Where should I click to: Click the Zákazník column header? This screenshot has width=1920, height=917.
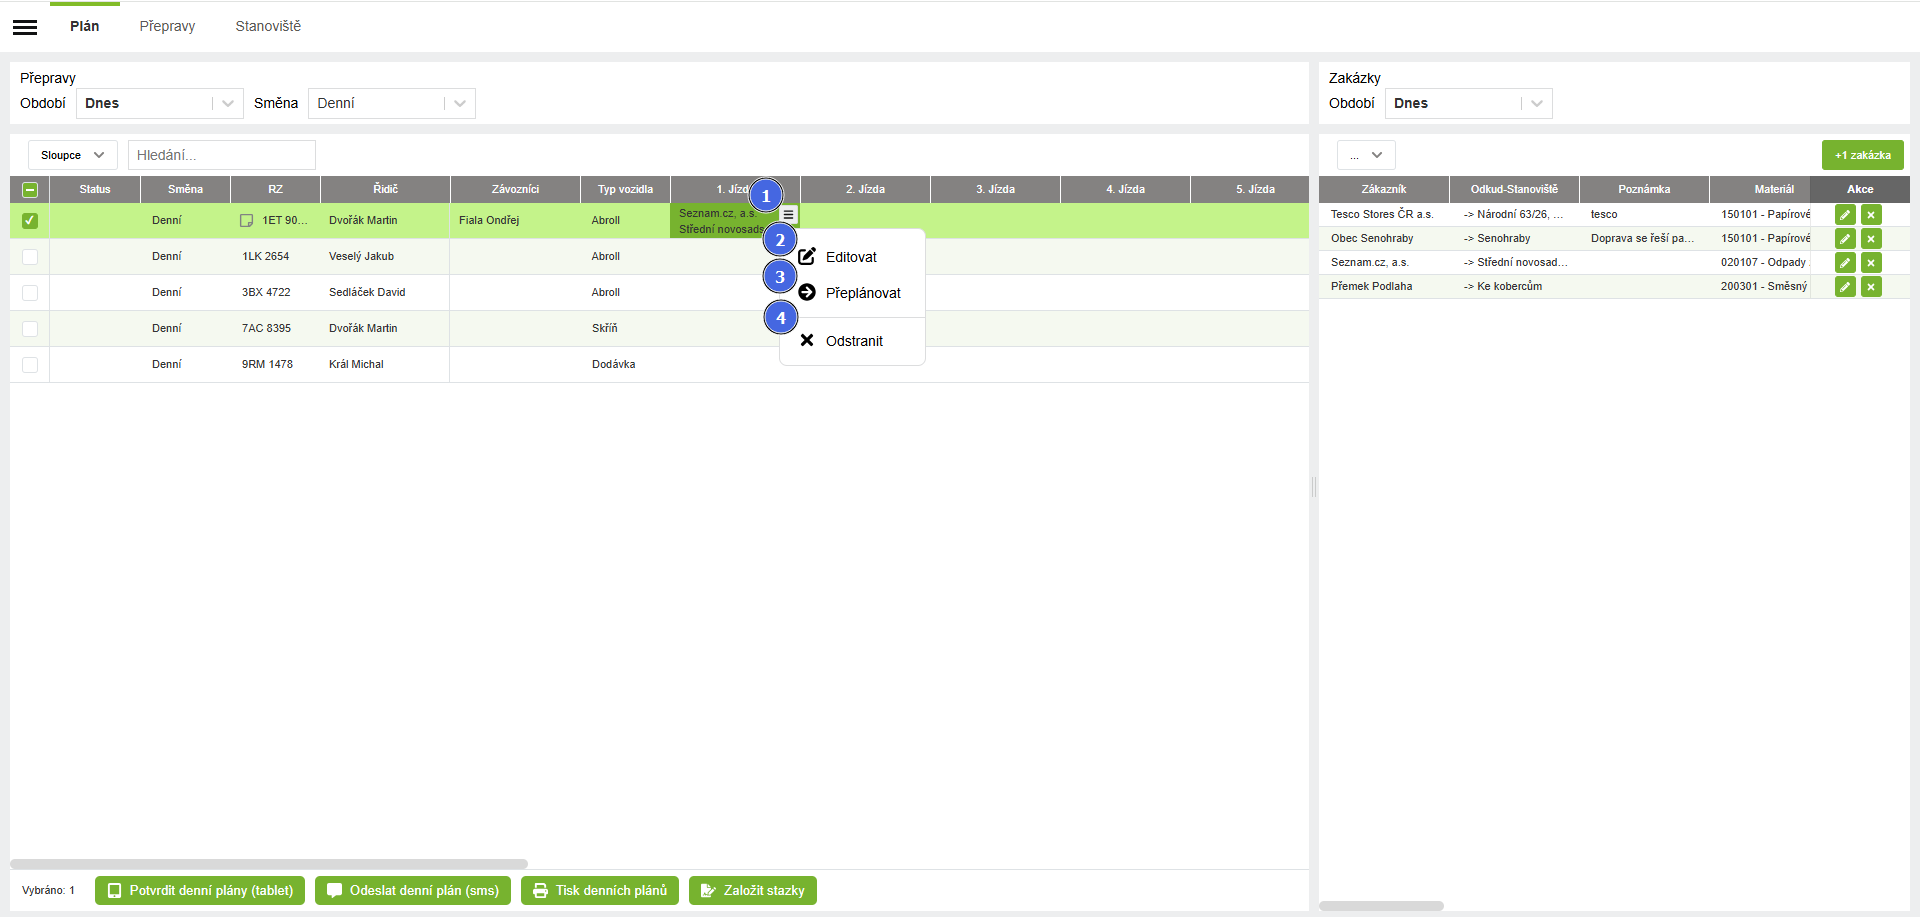click(x=1384, y=189)
